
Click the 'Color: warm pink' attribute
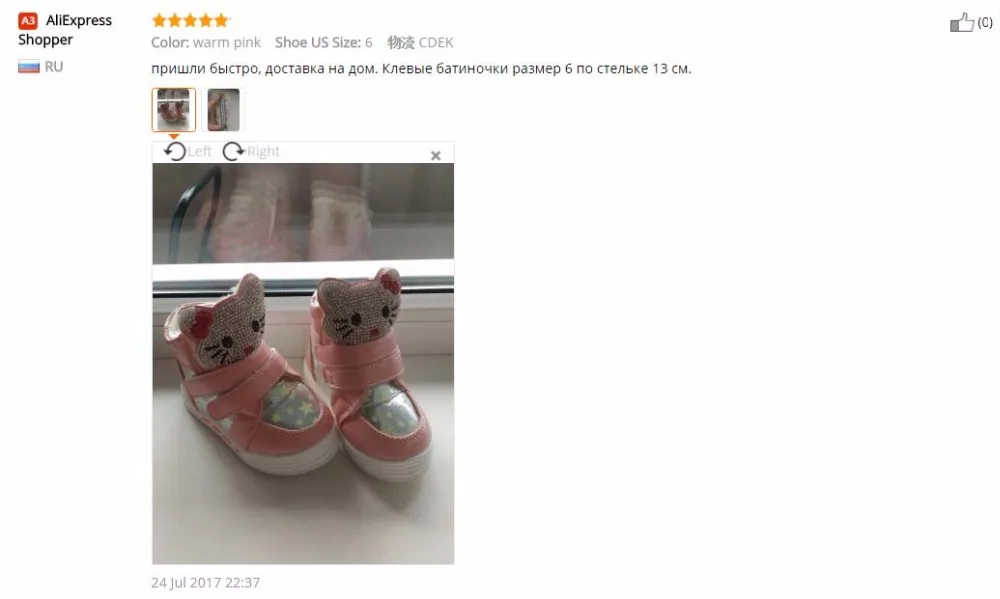(x=206, y=43)
